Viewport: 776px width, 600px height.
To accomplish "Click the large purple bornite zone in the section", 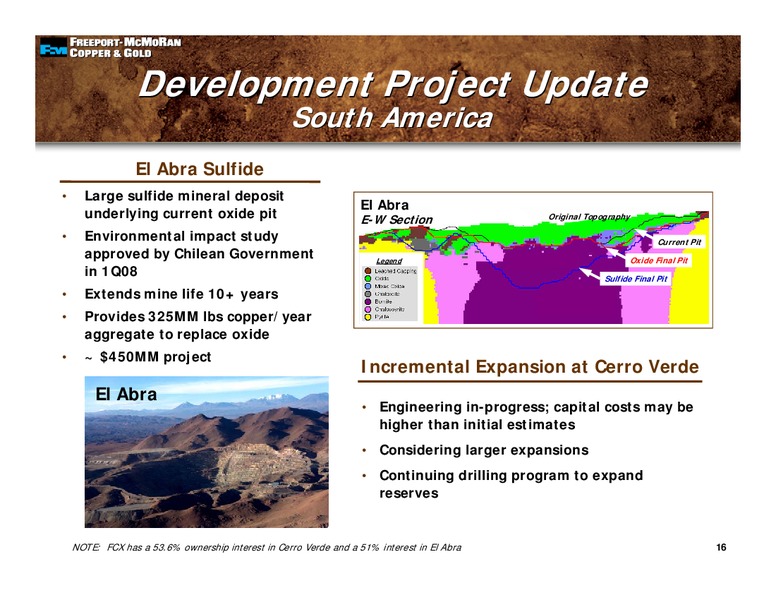I will 544,302.
